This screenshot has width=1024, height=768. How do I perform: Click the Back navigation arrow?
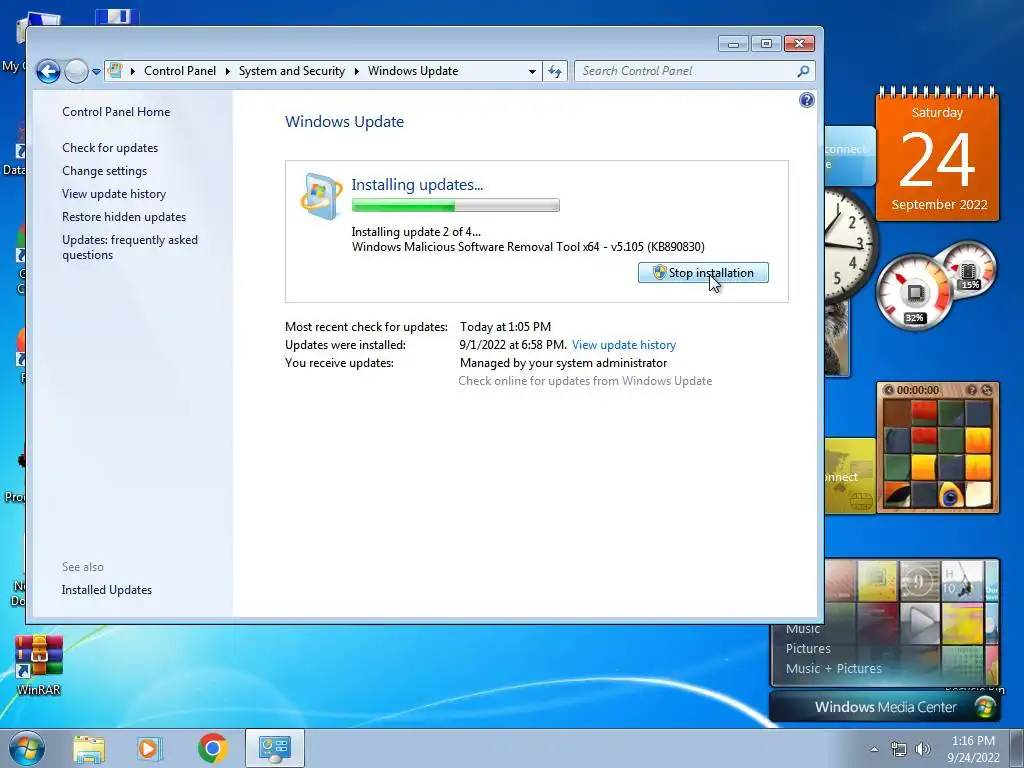point(48,71)
